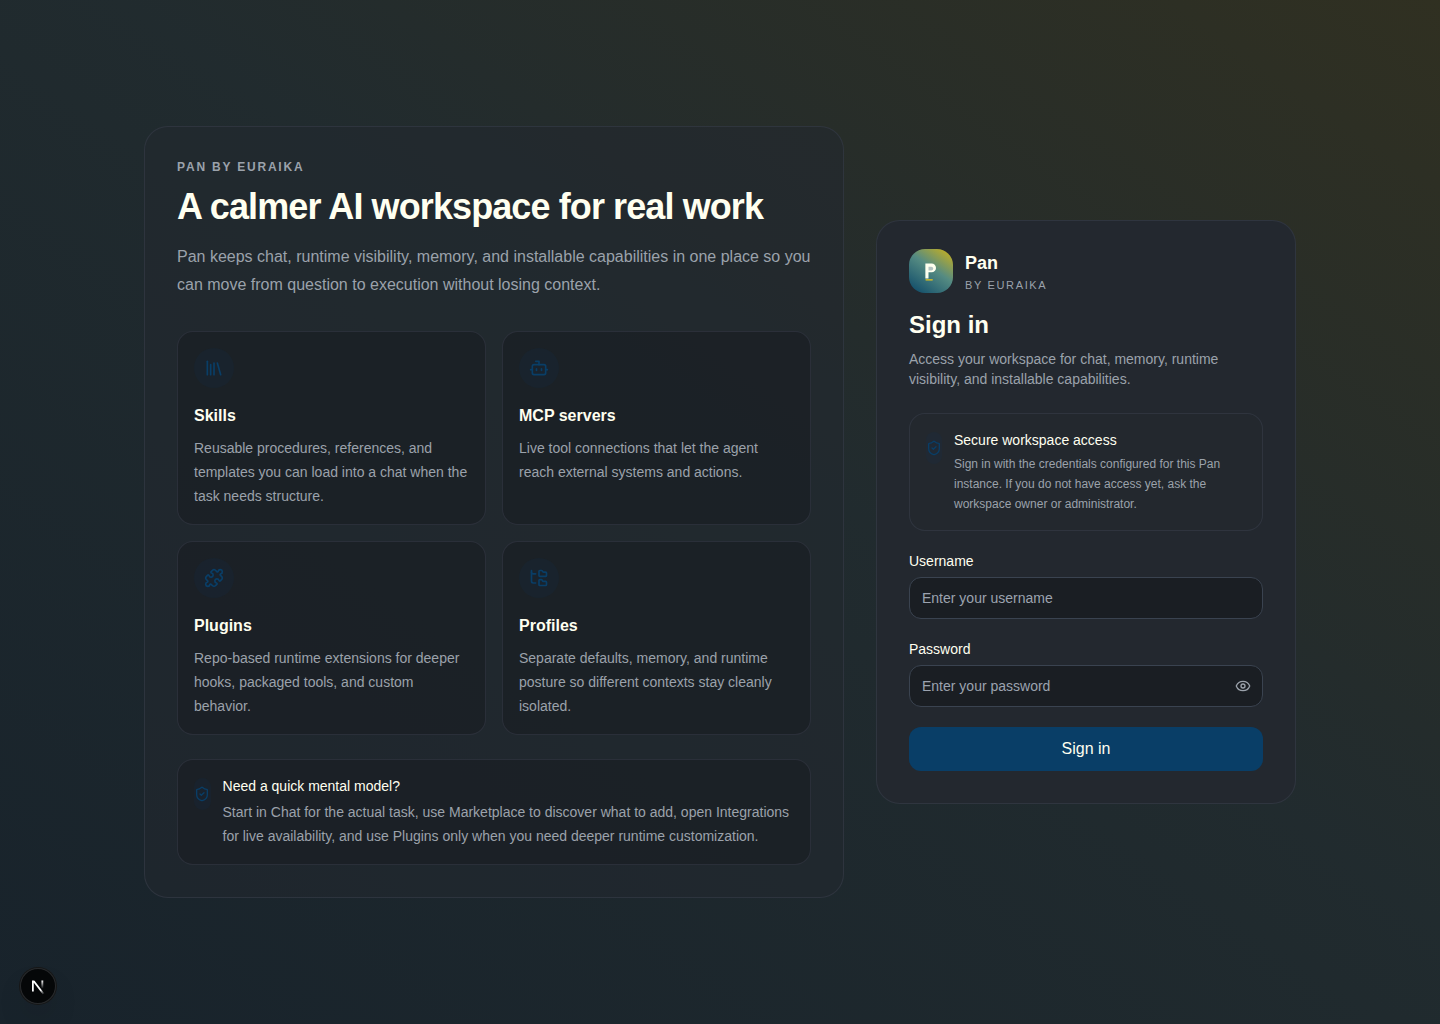Click the 'Sign in with the credentials configured' text
Screen dimensions: 1440x1024
(x=1087, y=484)
